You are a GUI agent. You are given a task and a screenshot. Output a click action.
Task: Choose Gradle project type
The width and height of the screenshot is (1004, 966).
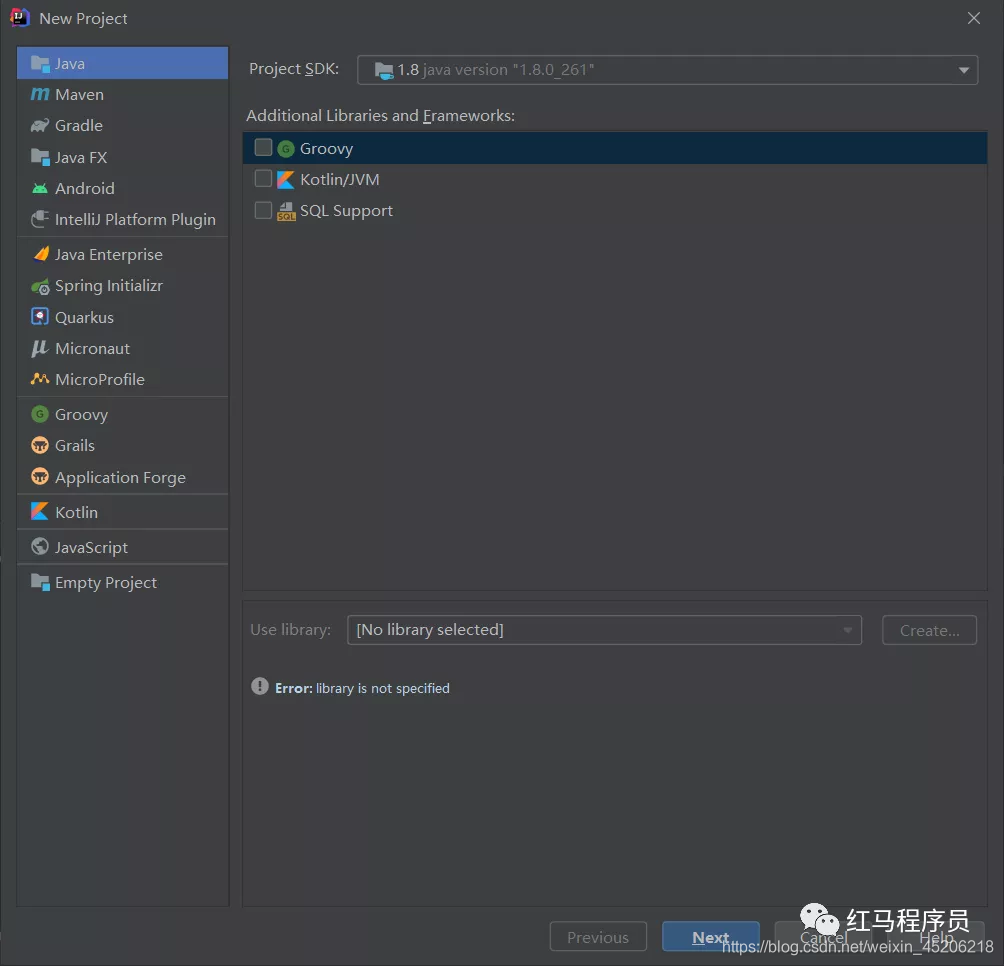(x=122, y=125)
